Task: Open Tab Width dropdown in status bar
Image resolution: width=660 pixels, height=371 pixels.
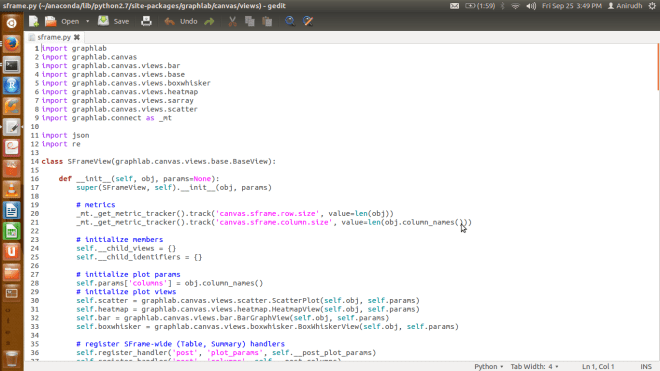Action: point(535,366)
